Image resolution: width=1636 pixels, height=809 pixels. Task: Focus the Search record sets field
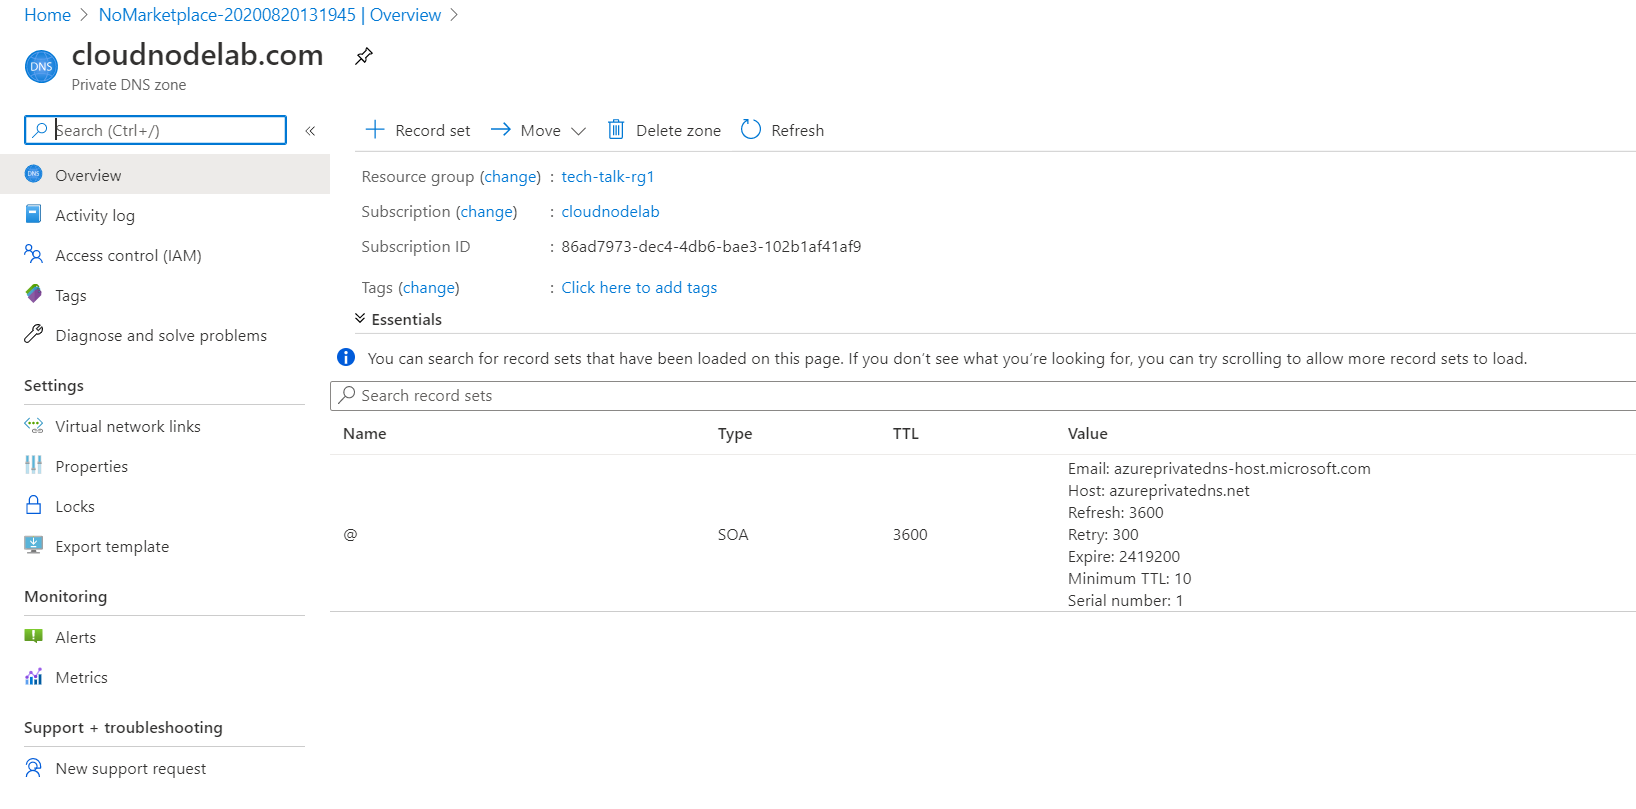(x=983, y=395)
